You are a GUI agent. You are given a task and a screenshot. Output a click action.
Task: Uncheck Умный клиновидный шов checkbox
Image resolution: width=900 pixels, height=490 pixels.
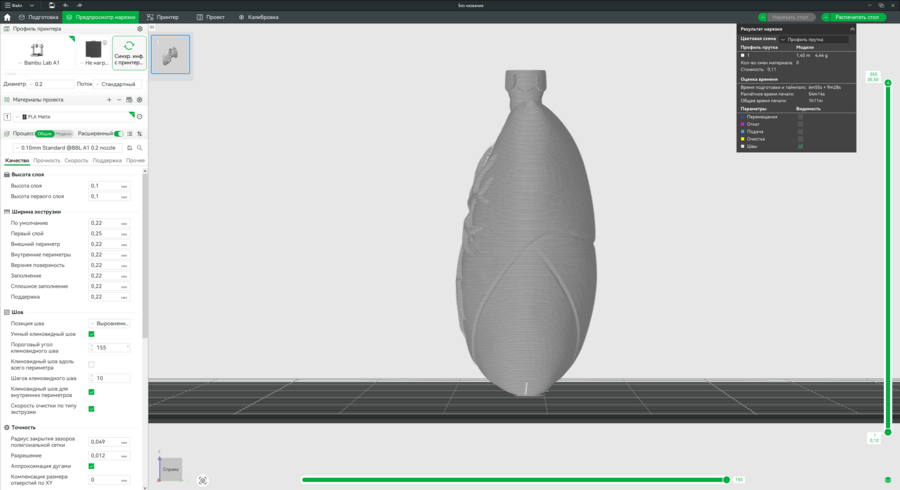point(91,334)
